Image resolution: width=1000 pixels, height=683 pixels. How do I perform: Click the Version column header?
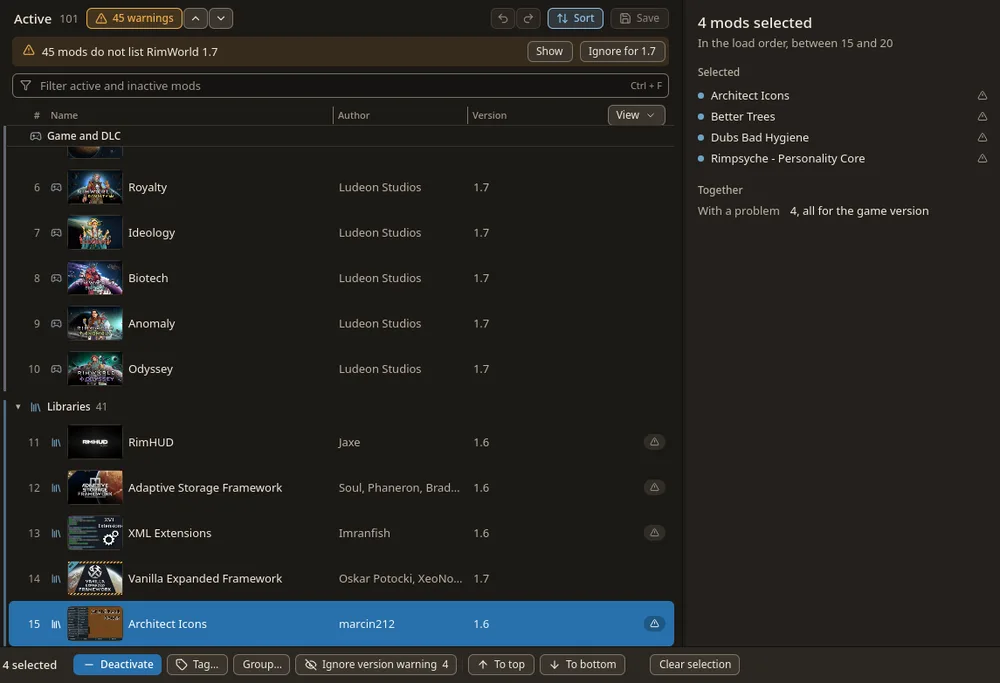[x=489, y=115]
